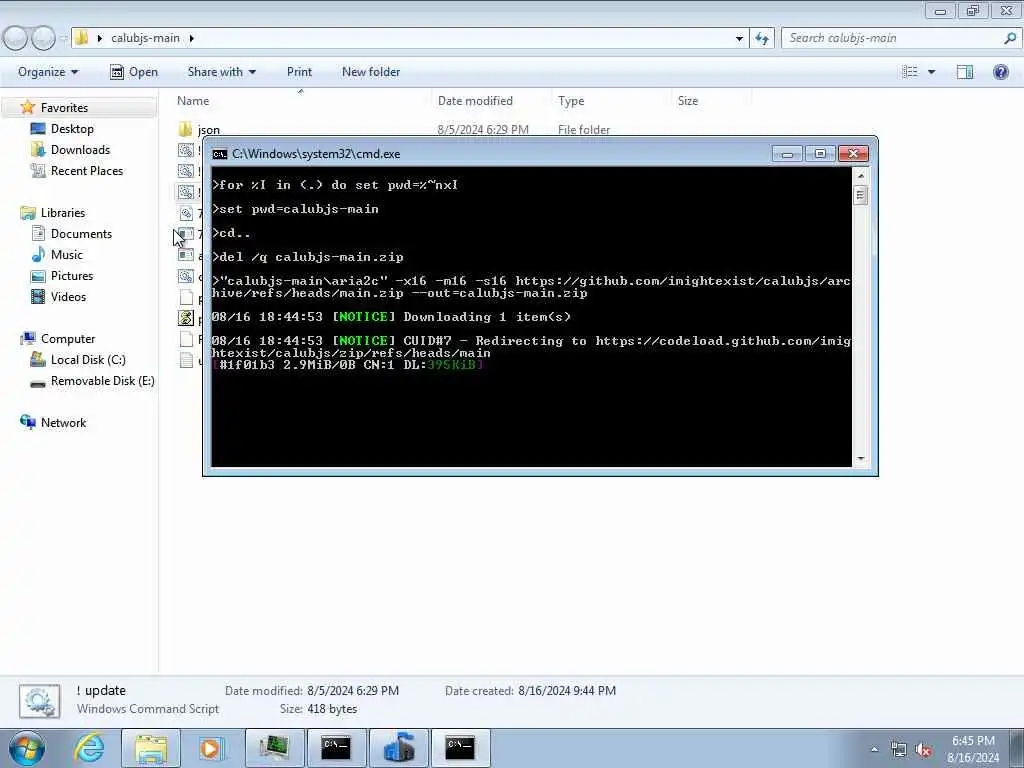Select Libraries in the navigation pane

[x=63, y=213]
